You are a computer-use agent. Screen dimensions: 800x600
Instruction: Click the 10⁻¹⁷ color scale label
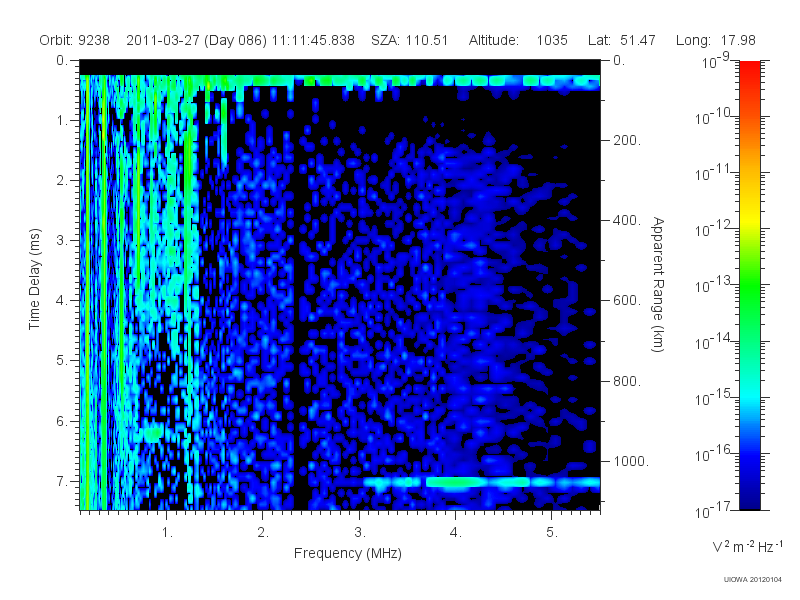pyautogui.click(x=714, y=510)
